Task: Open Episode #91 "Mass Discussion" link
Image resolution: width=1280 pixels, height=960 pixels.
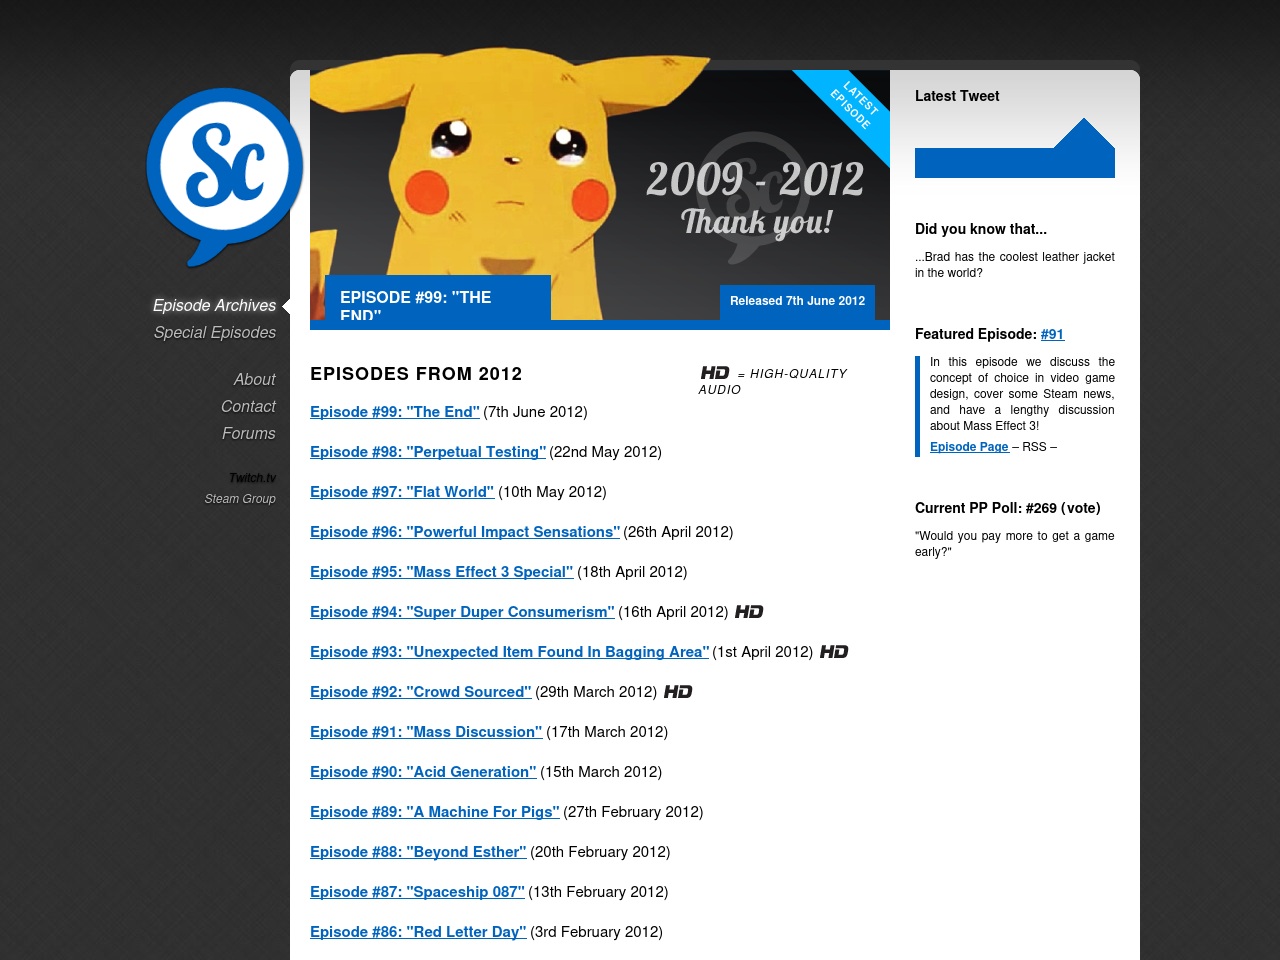Action: coord(426,732)
